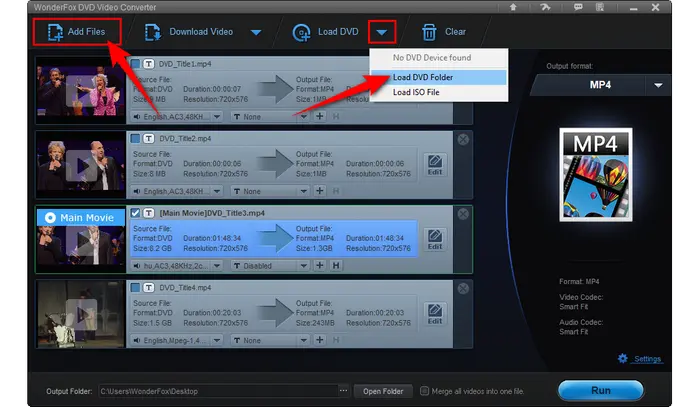
Task: Open the menu list icon in title bar
Action: [x=600, y=7]
